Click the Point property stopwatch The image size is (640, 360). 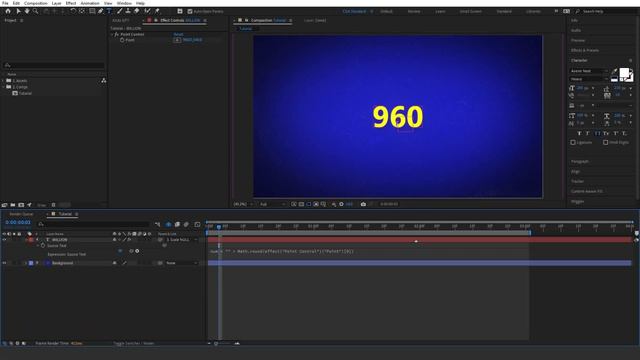pyautogui.click(x=122, y=40)
